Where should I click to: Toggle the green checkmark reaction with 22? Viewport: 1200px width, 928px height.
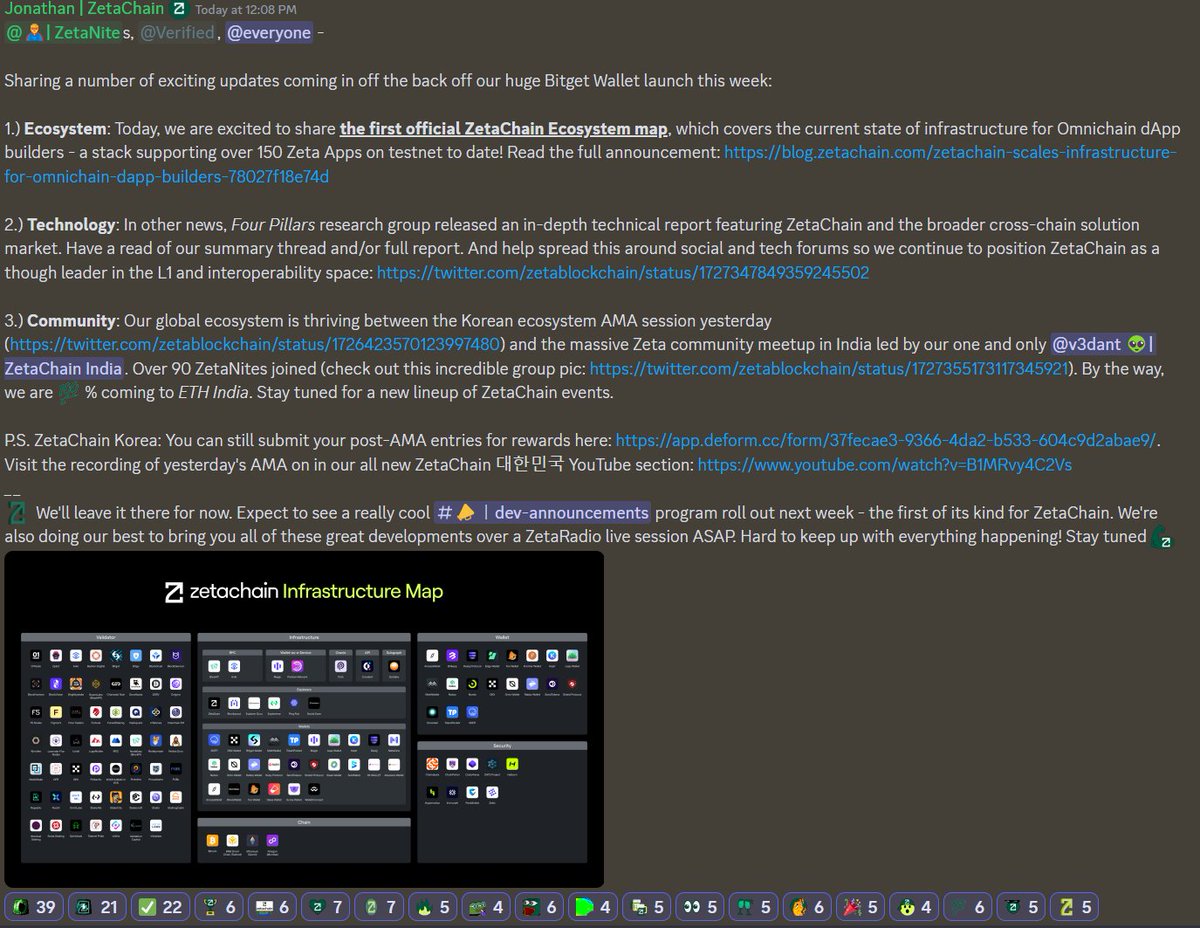pos(160,907)
